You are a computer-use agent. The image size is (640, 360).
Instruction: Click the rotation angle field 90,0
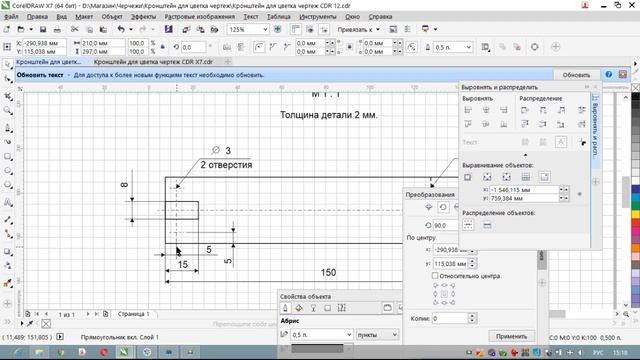[x=446, y=225]
